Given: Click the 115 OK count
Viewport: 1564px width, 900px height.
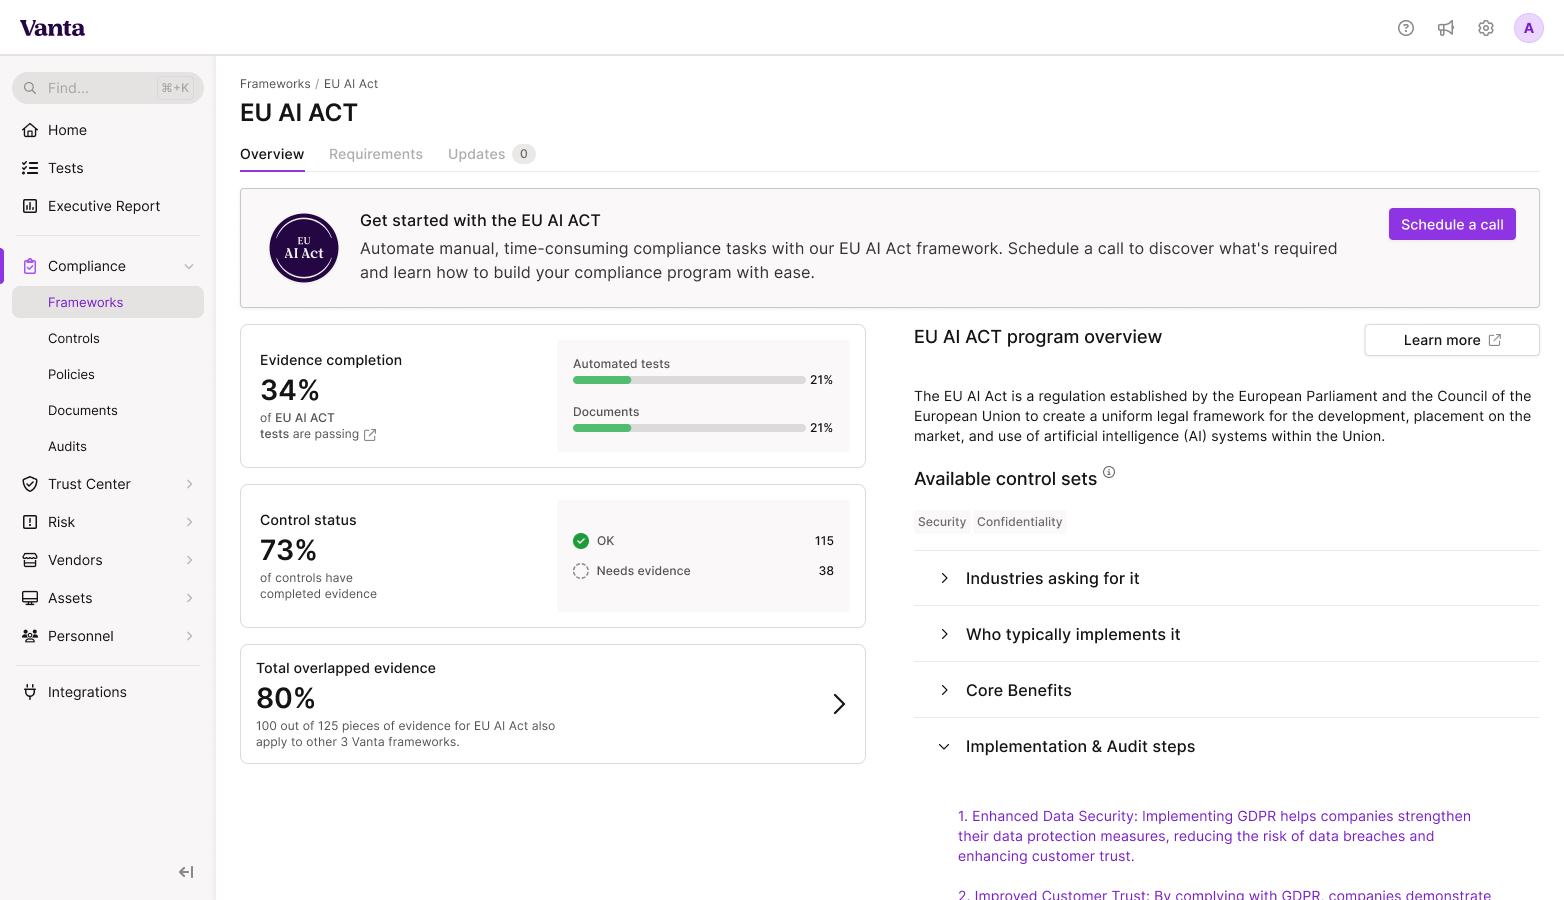Looking at the screenshot, I should coord(824,541).
